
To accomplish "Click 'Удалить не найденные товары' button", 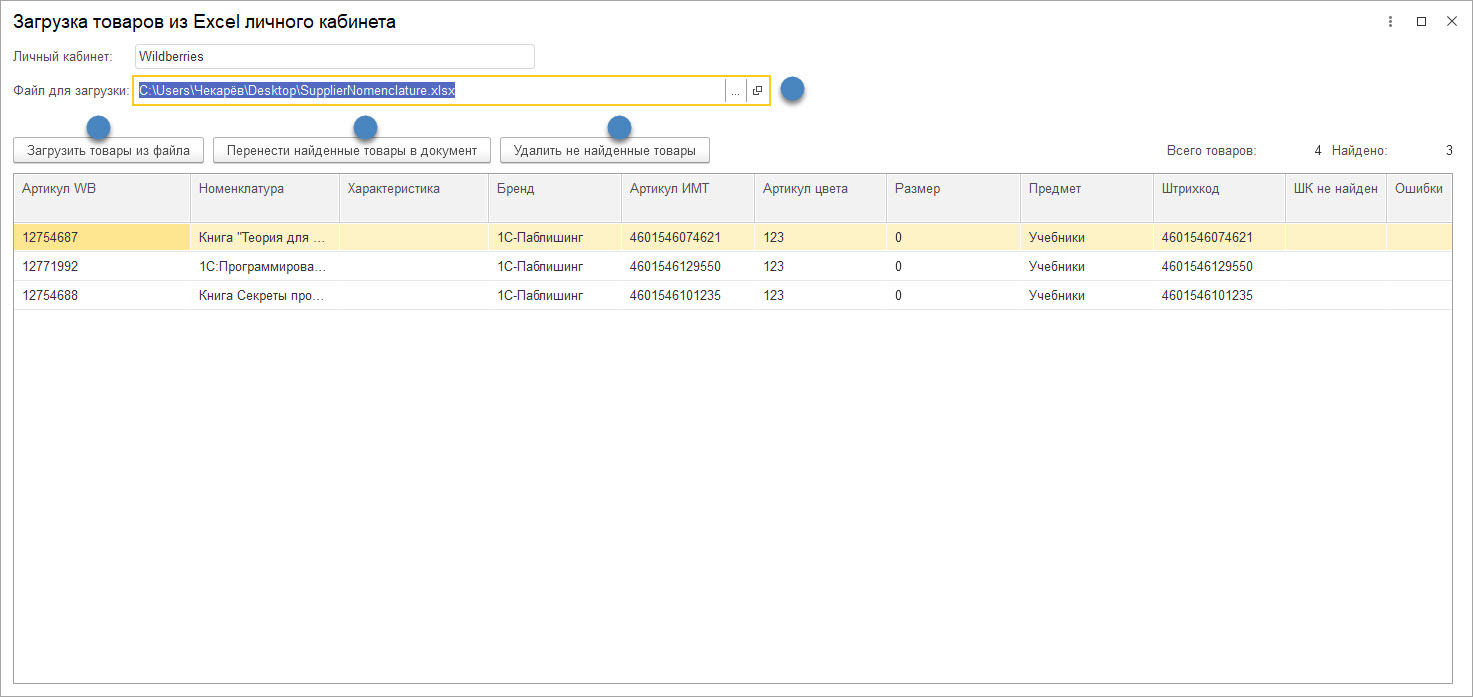I will coord(604,151).
